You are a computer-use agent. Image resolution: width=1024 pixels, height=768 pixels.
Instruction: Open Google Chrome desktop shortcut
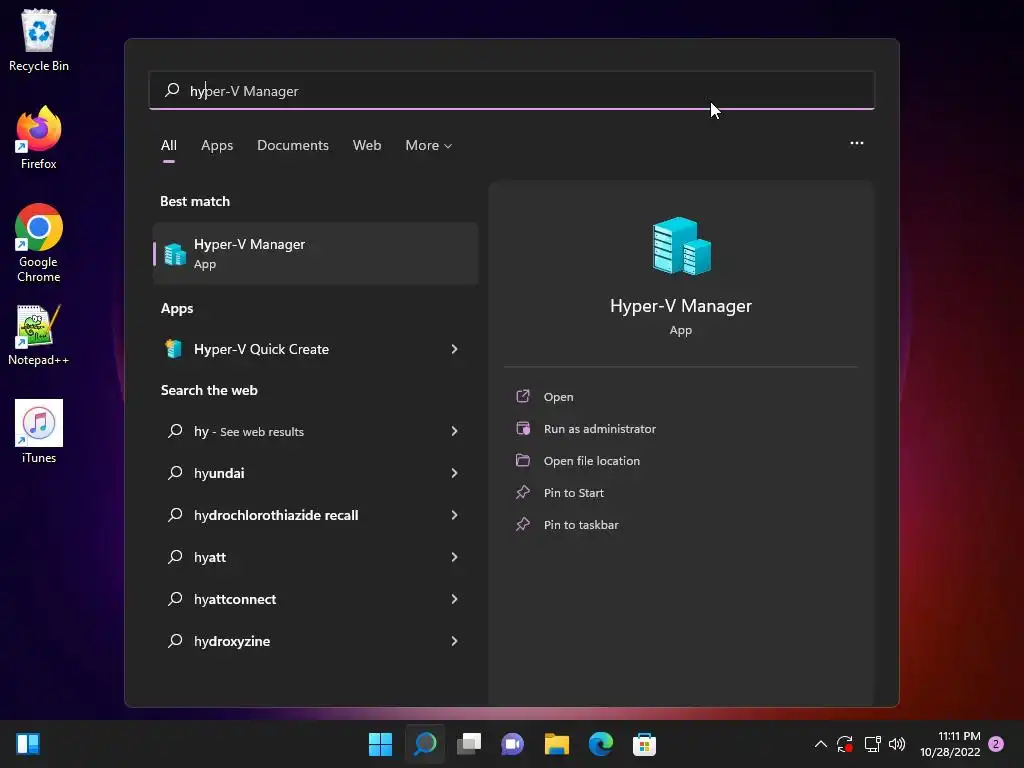coord(39,243)
